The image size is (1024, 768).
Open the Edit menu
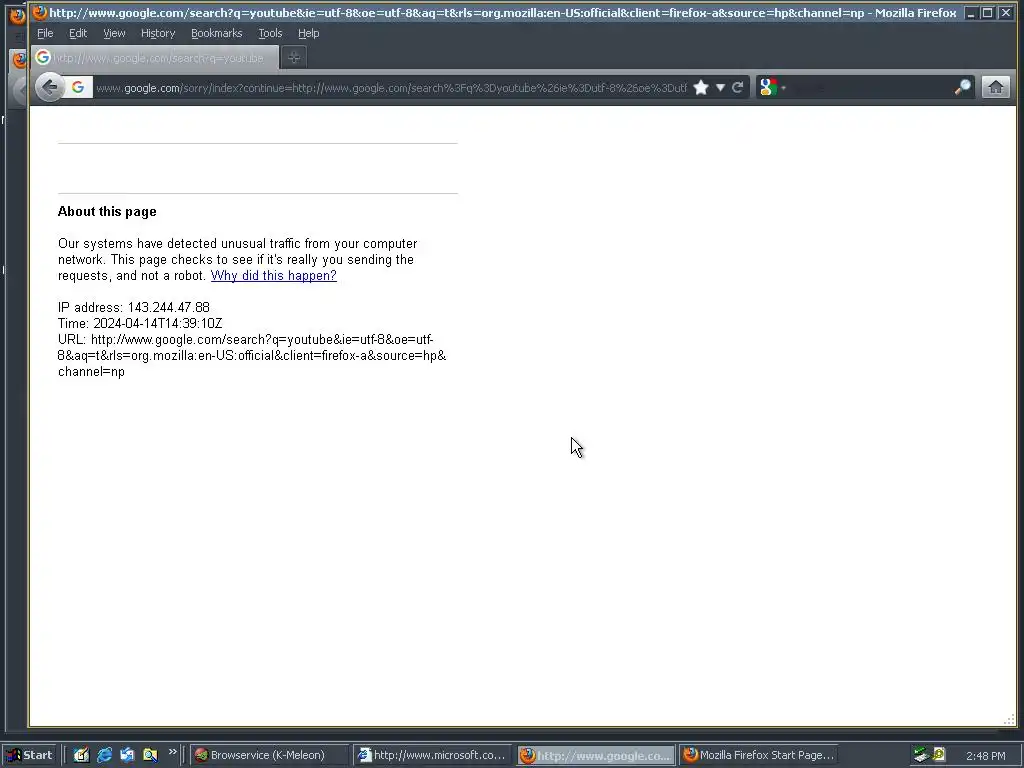pyautogui.click(x=78, y=33)
